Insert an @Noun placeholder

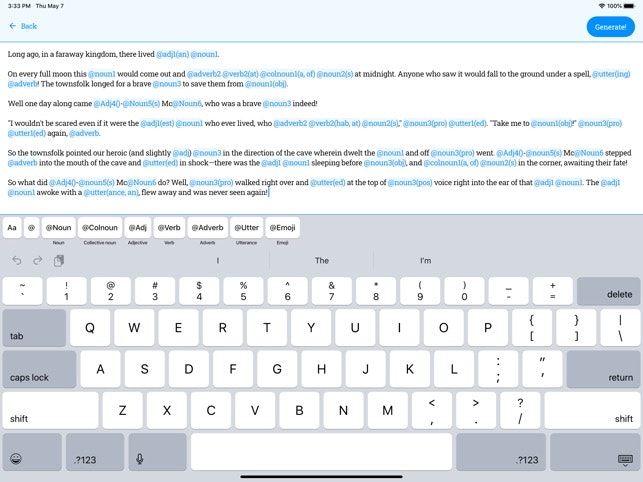point(59,228)
